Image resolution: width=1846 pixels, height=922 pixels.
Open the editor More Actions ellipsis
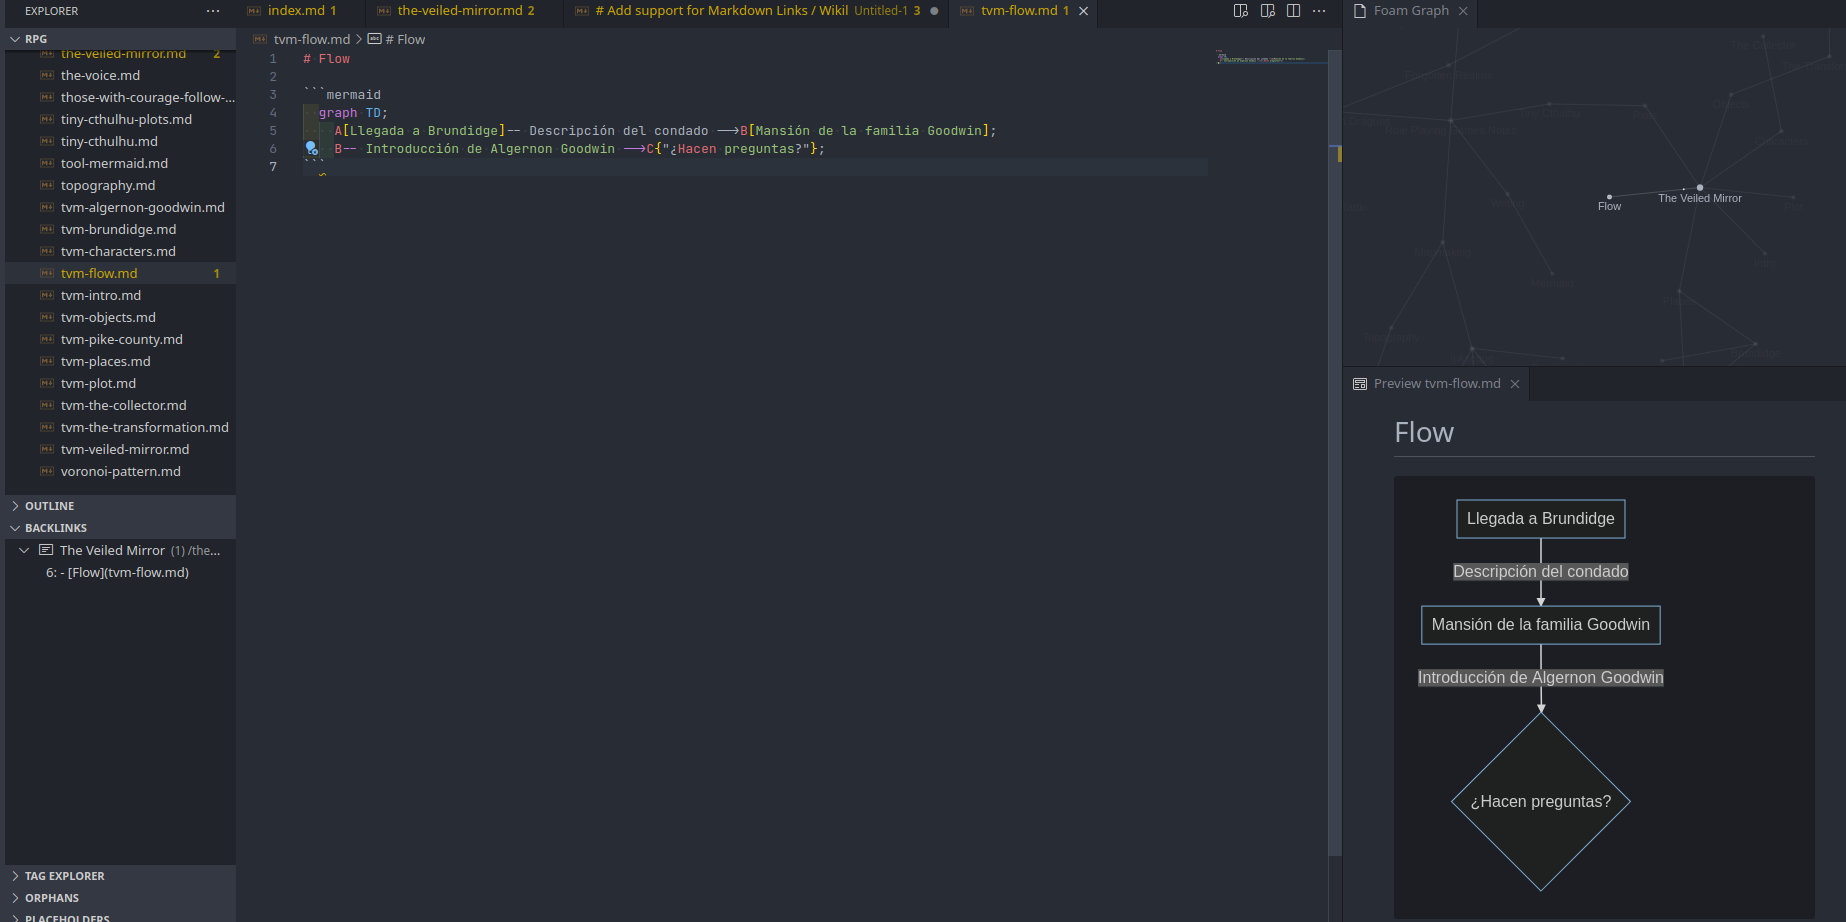[1318, 10]
